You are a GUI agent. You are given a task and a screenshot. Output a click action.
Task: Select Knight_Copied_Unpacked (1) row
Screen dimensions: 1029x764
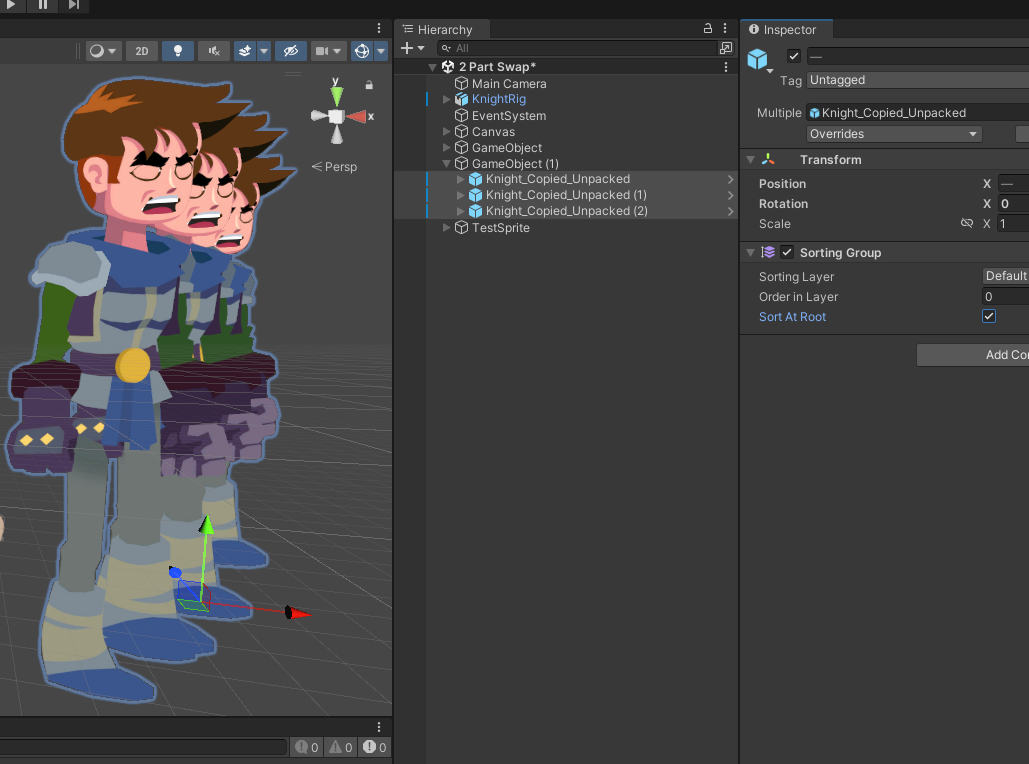[566, 195]
